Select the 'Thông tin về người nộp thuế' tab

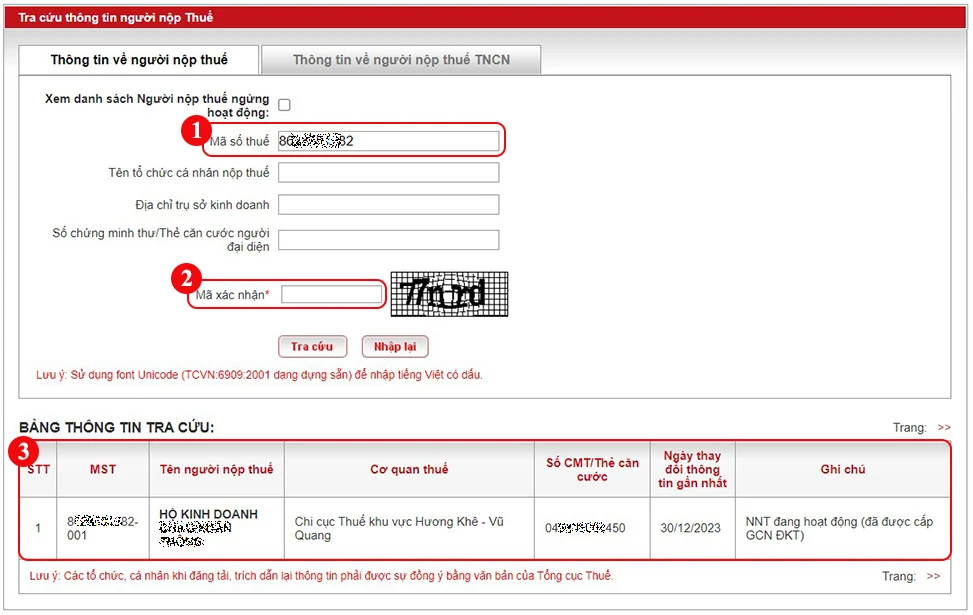point(138,59)
